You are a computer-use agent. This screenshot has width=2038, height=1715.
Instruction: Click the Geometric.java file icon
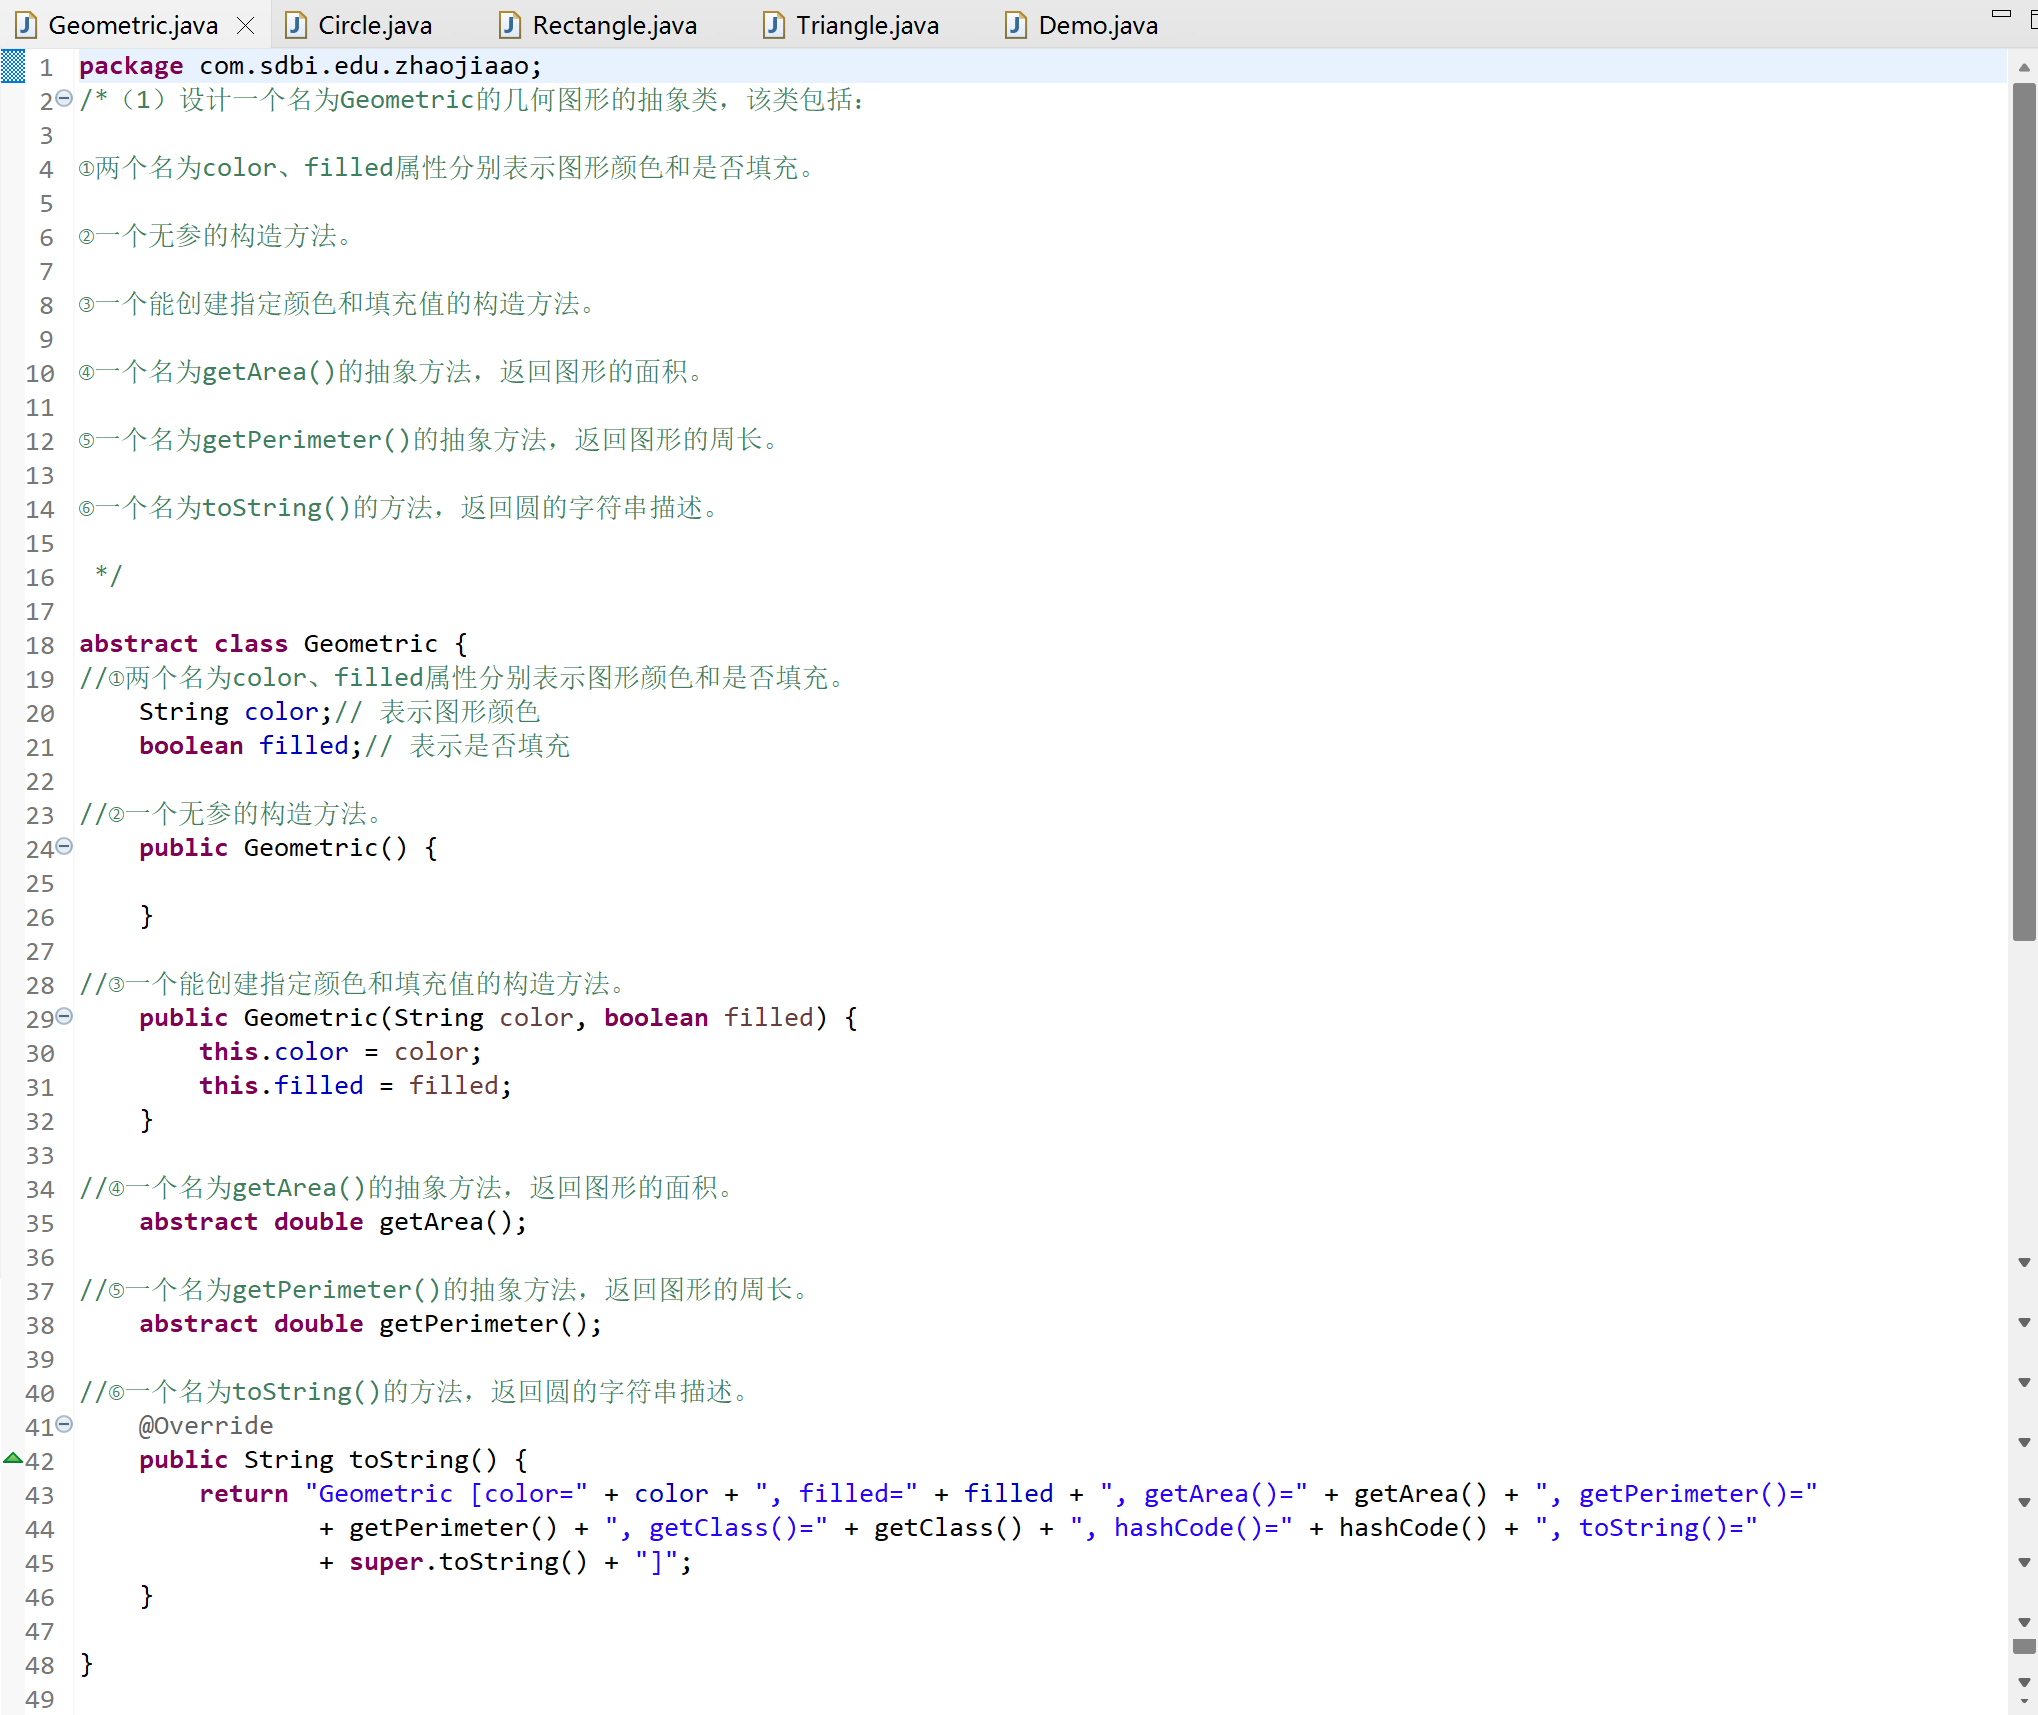(27, 26)
